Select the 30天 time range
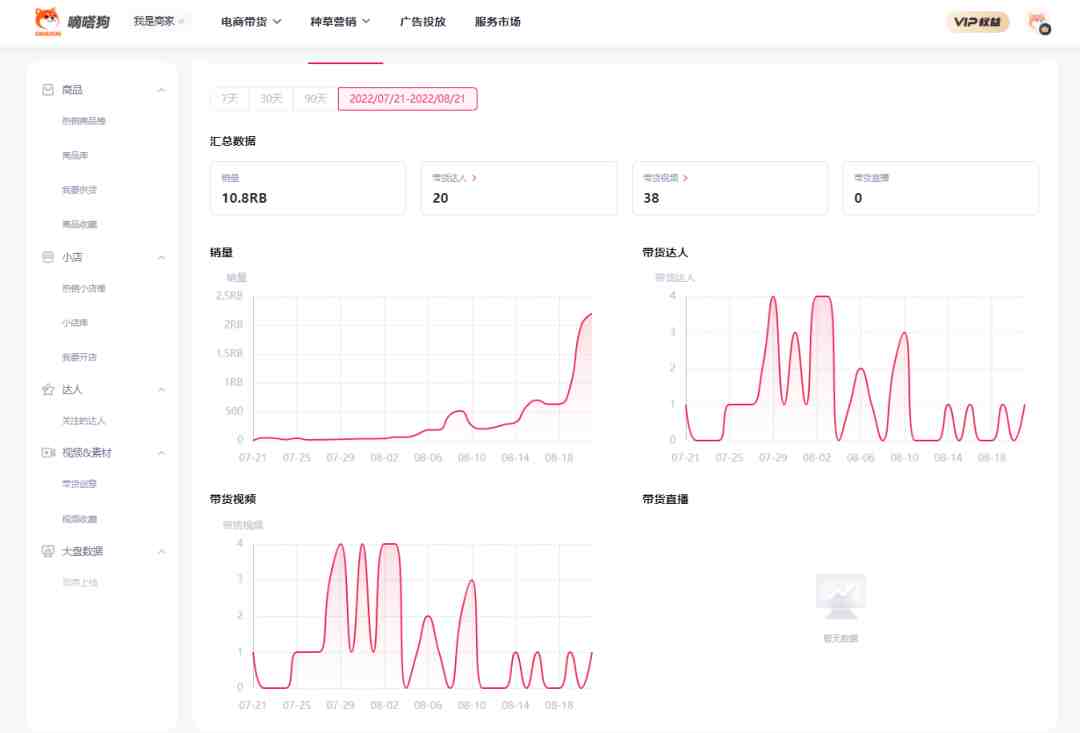This screenshot has height=733, width=1080. pos(271,99)
